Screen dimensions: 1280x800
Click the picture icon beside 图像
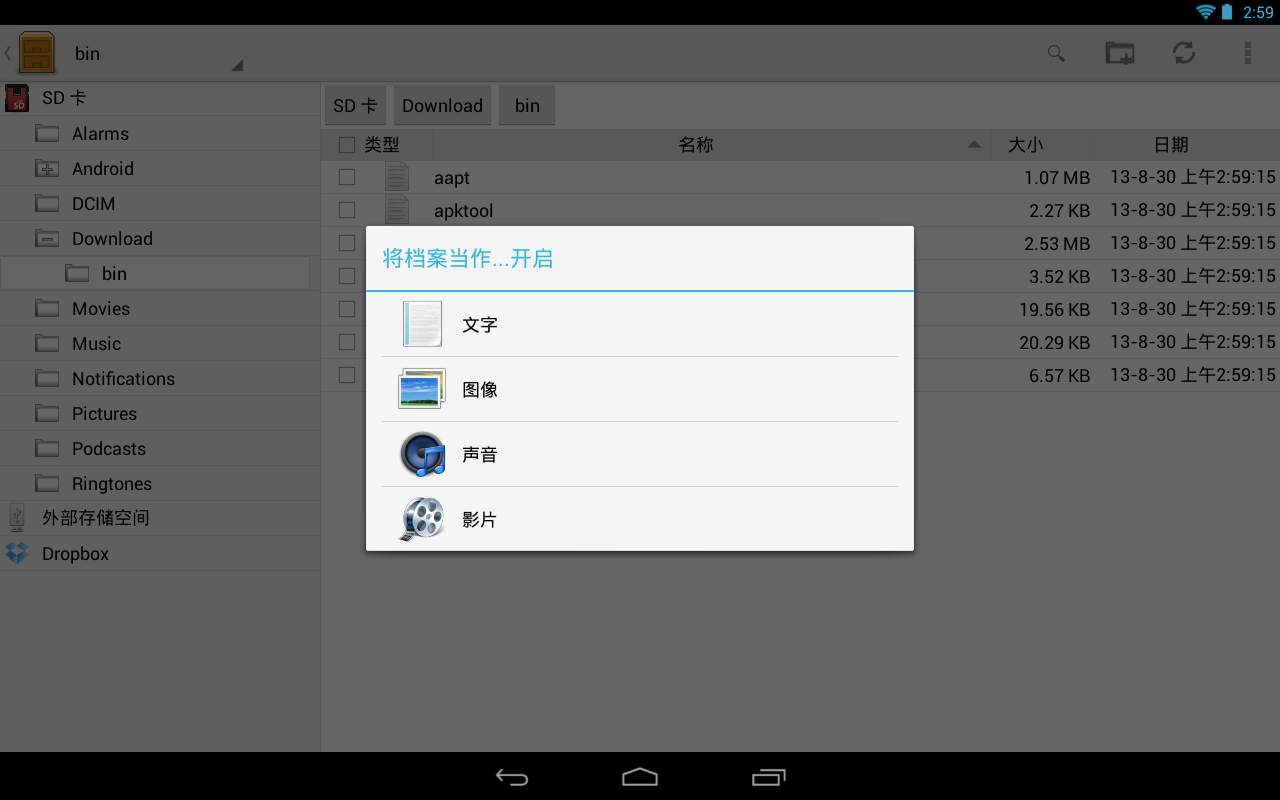422,389
